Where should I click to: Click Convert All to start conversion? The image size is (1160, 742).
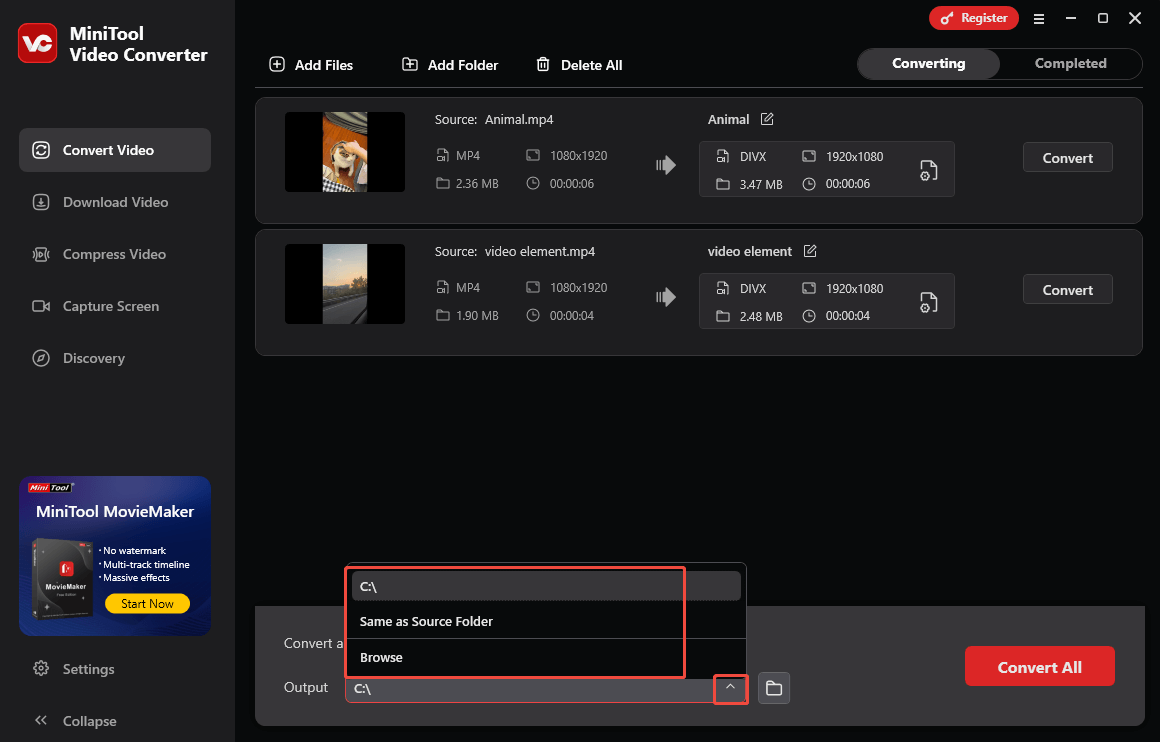(x=1040, y=665)
